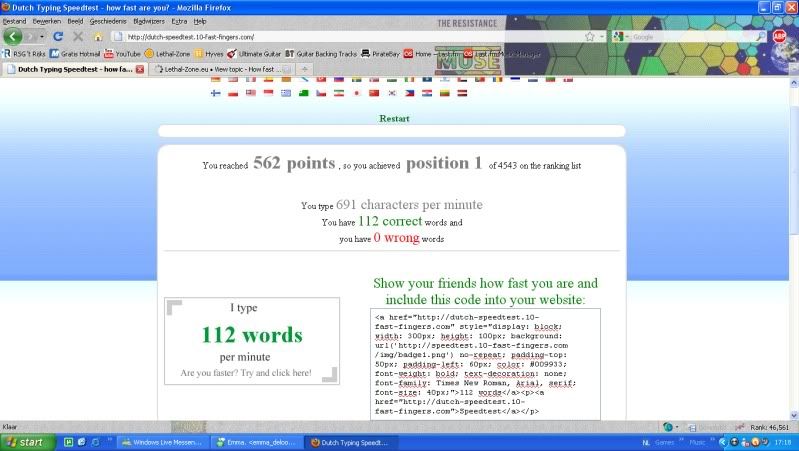The width and height of the screenshot is (799, 451).
Task: Expand hidden tray icons with the blue arrow
Action: pyautogui.click(x=723, y=442)
